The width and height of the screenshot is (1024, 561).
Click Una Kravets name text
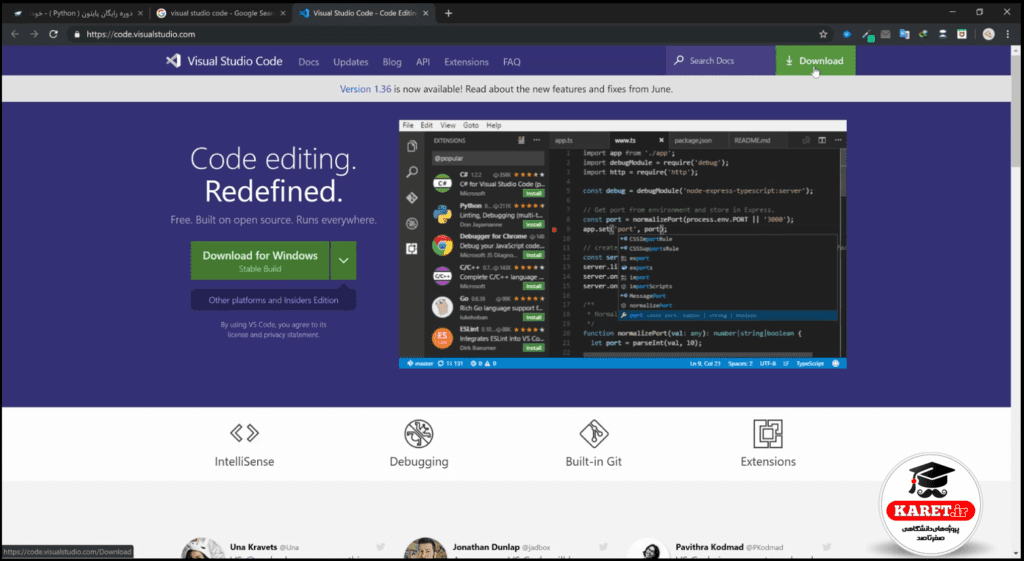point(253,547)
